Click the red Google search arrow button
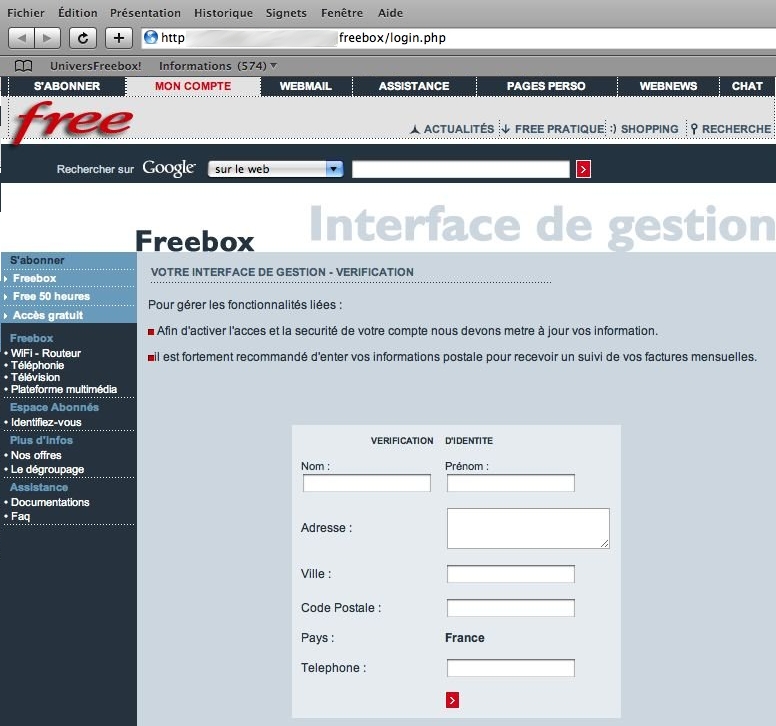The width and height of the screenshot is (776, 726). click(x=584, y=169)
